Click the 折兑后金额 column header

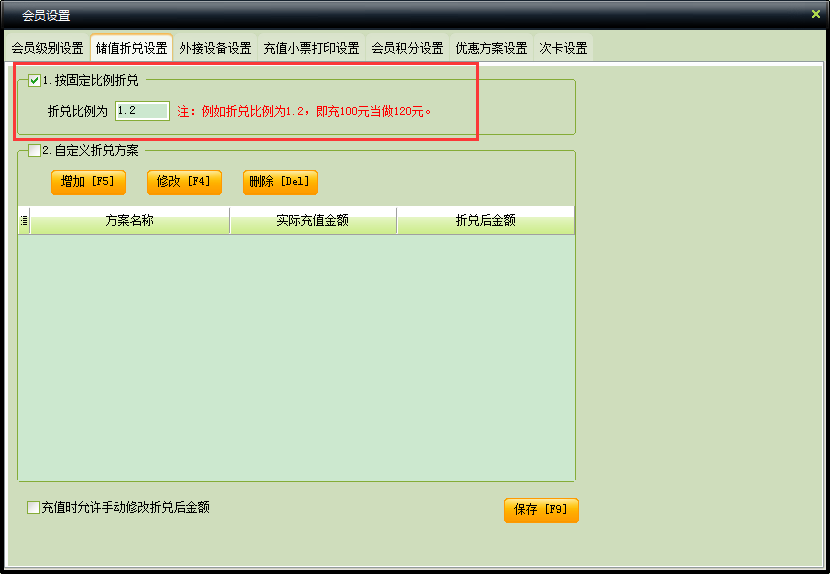(x=485, y=220)
